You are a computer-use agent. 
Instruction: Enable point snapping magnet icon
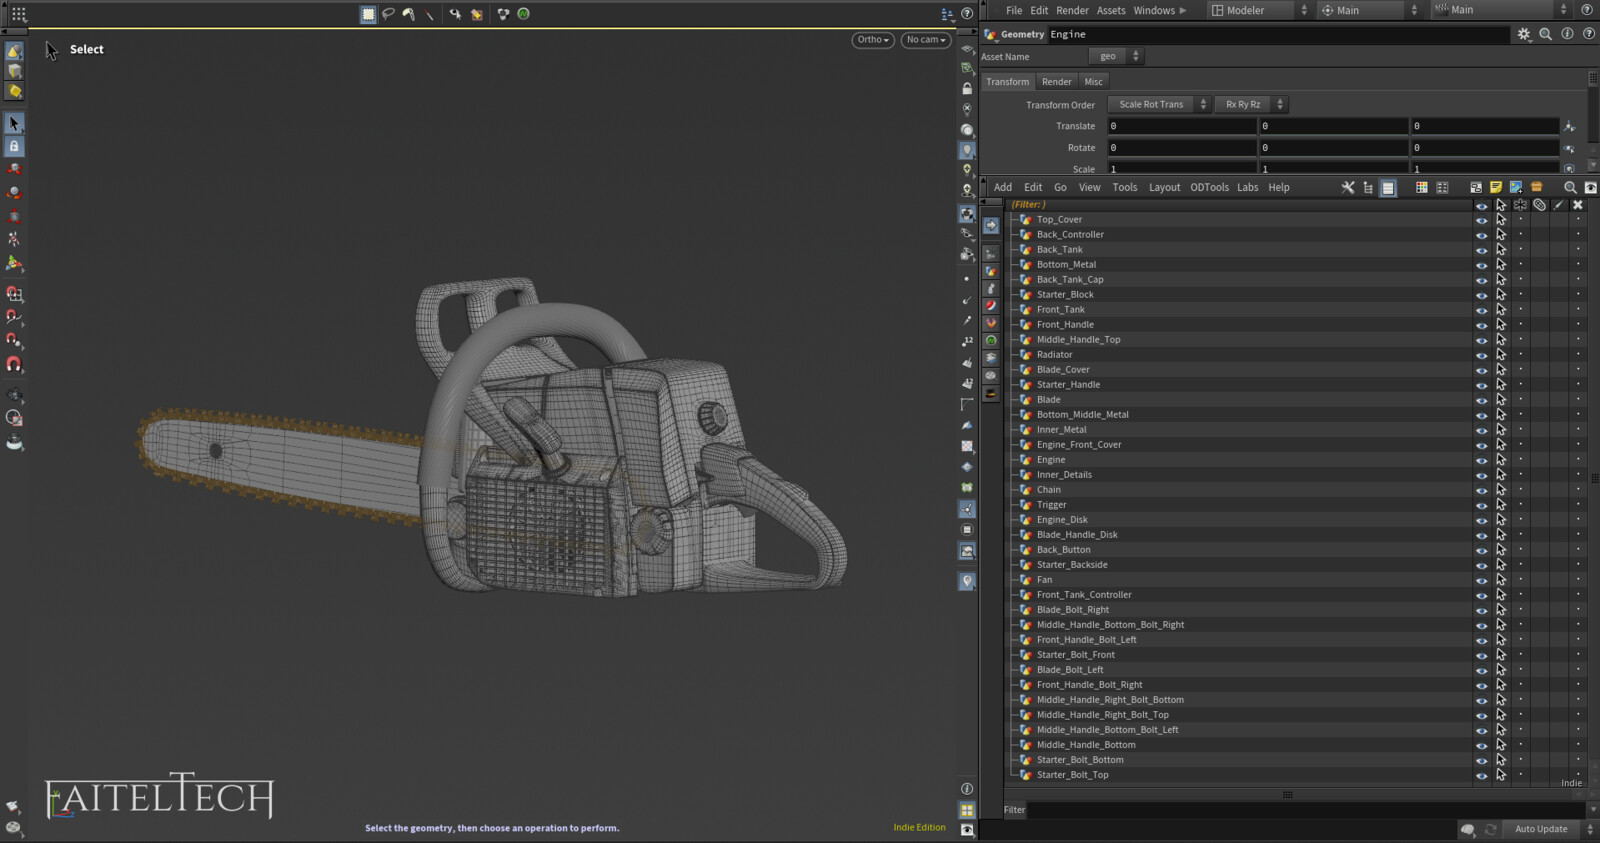point(14,341)
